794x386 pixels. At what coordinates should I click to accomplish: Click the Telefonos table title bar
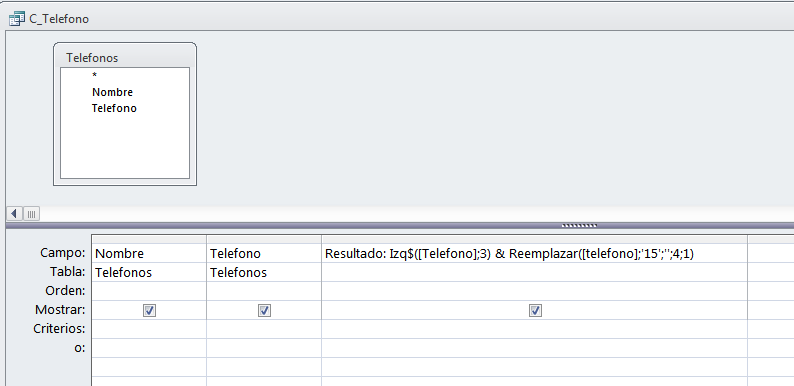(x=125, y=57)
